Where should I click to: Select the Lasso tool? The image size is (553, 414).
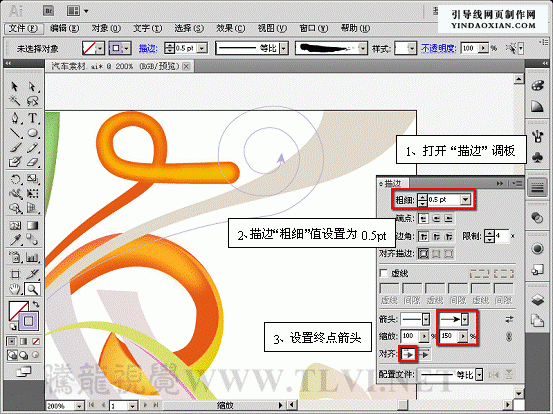(32, 101)
